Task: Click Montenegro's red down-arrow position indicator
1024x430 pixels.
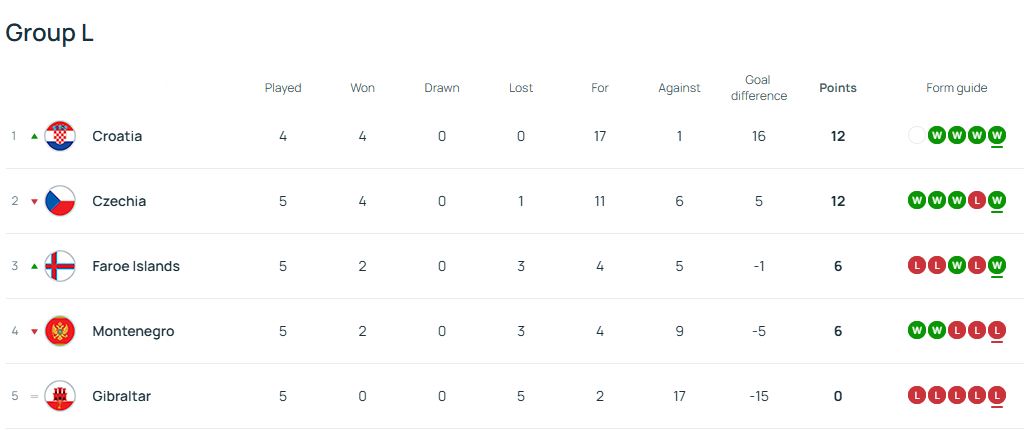Action: 35,331
